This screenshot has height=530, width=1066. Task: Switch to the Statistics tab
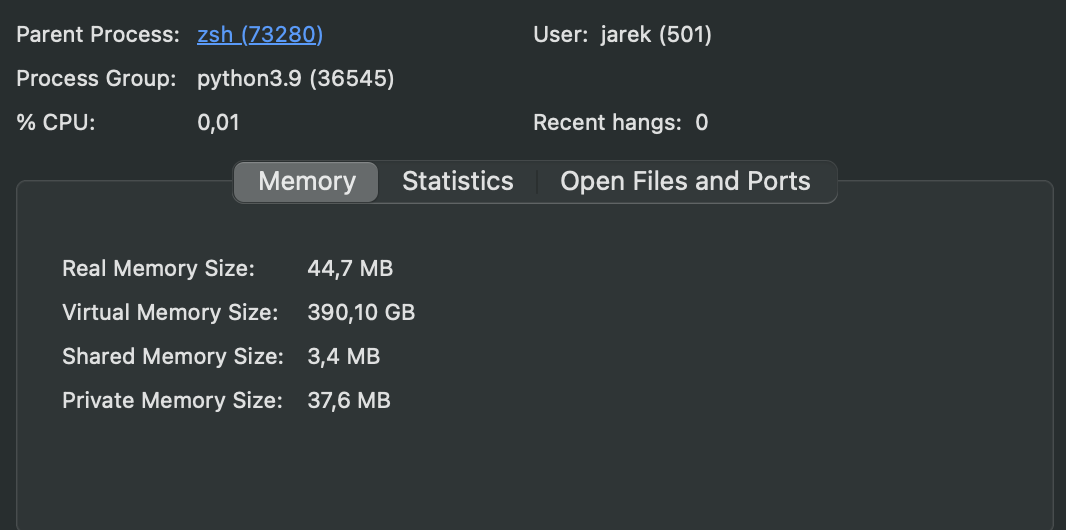point(458,181)
